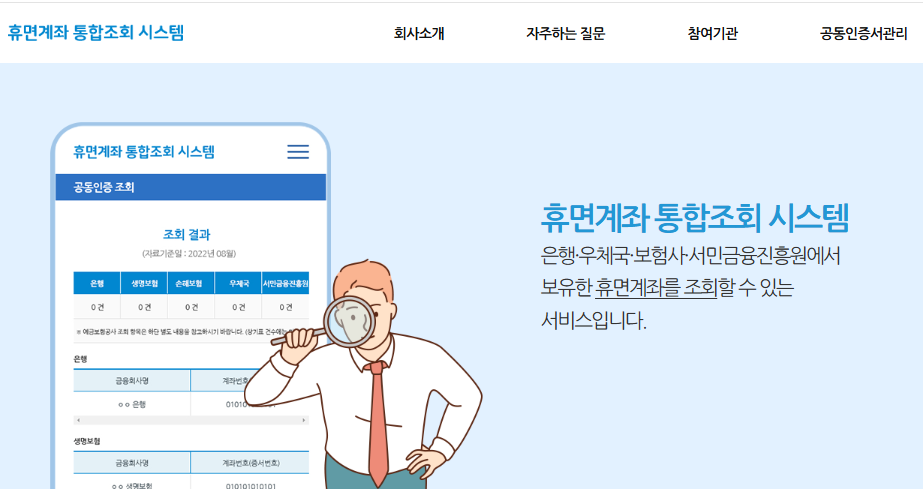Image resolution: width=923 pixels, height=489 pixels.
Task: Open the 회사소개 menu
Action: (419, 33)
